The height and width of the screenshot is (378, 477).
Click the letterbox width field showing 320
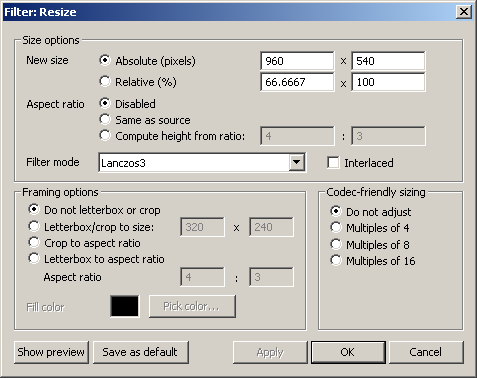pyautogui.click(x=202, y=227)
